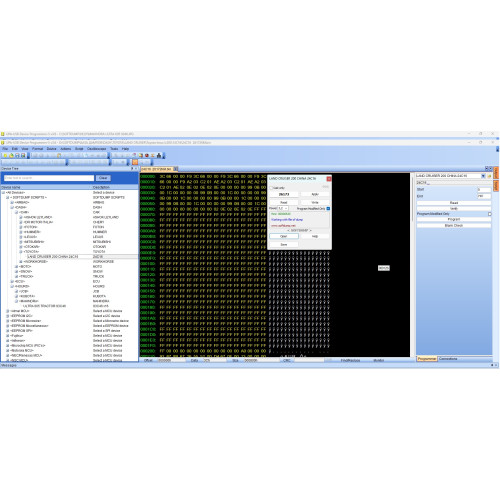Expand the <TRUCK> tree node
This screenshot has width=500, height=500.
coord(16,276)
